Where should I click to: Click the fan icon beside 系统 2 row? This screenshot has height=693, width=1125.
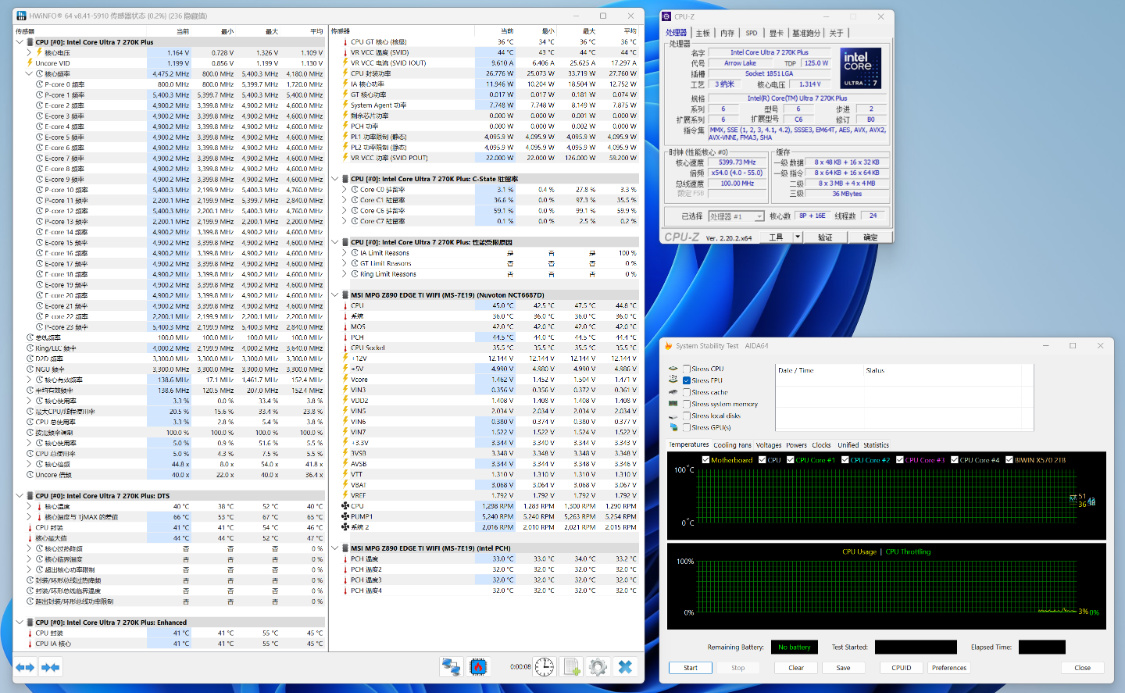click(345, 527)
